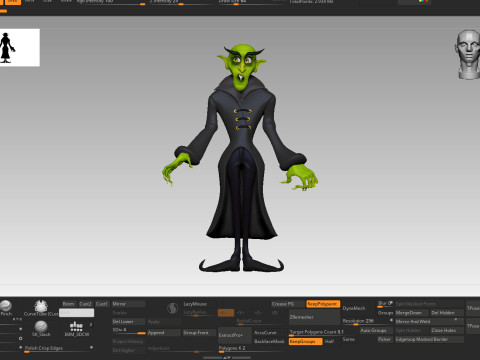Adjust the Z Intensity slider at the top

pyautogui.click(x=183, y=2)
